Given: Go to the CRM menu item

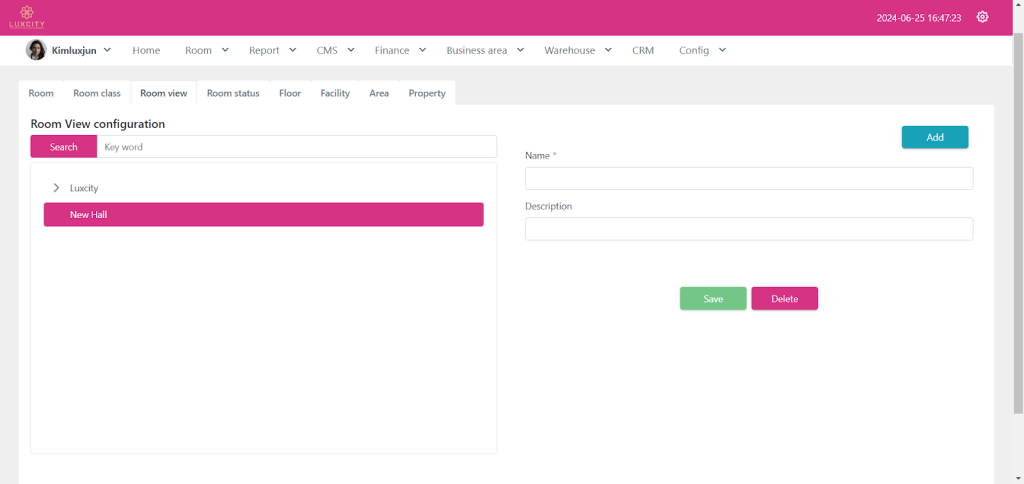Looking at the screenshot, I should [643, 50].
